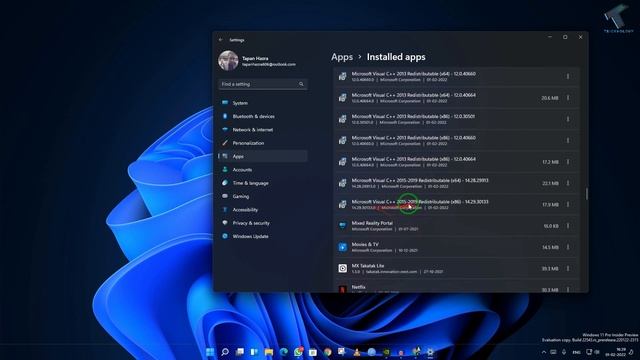
Task: Click the magnifier icon in Find a setting
Action: coord(301,84)
